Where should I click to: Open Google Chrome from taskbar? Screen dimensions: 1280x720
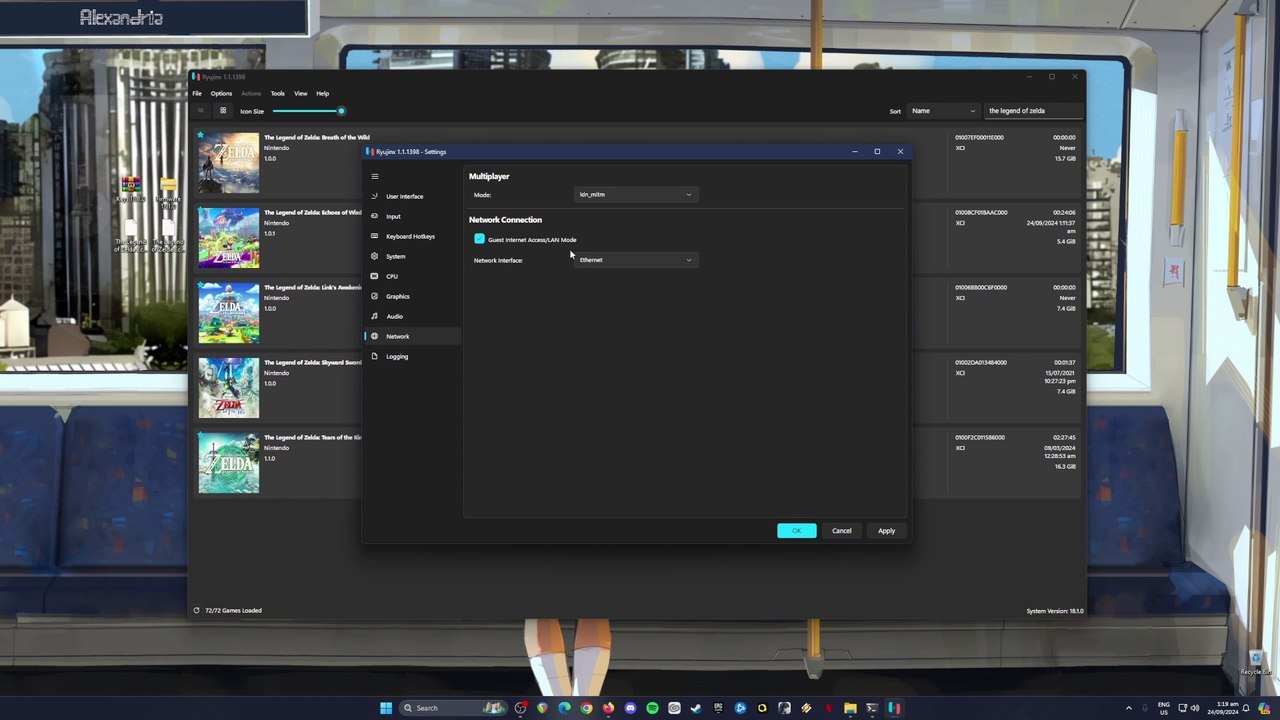[586, 708]
